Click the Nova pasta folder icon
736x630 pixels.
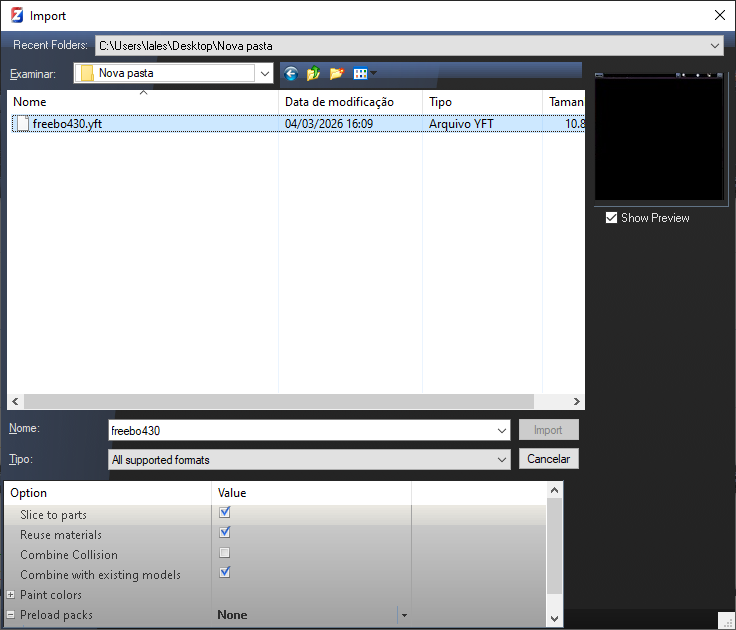(87, 73)
